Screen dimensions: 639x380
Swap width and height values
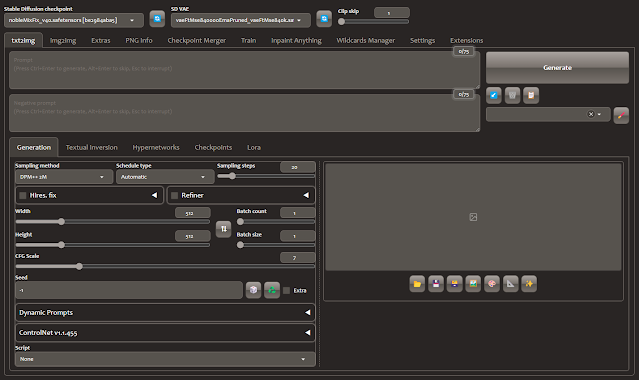coord(223,229)
